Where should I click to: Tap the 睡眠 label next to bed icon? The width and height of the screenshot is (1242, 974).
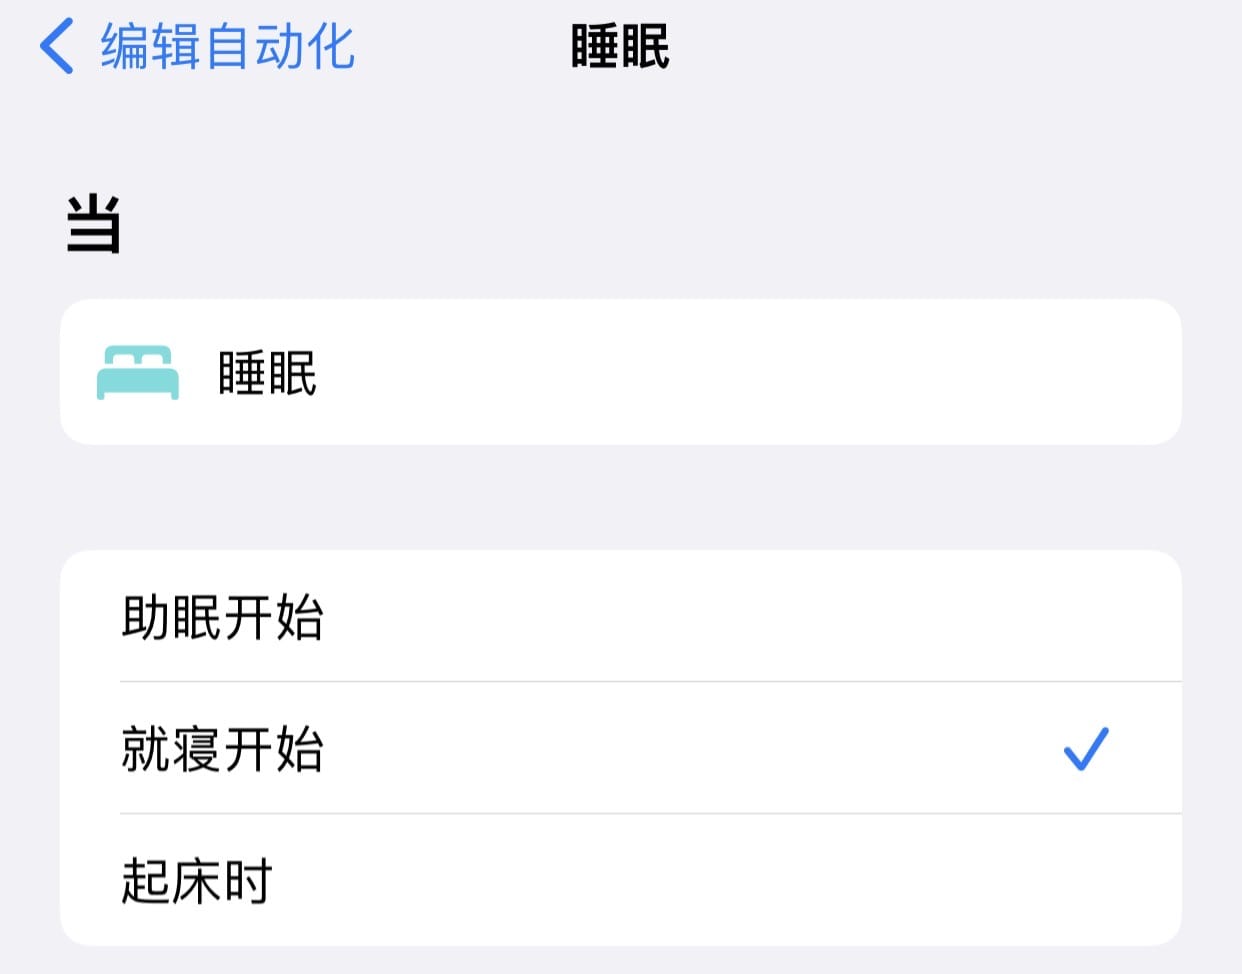(x=267, y=373)
